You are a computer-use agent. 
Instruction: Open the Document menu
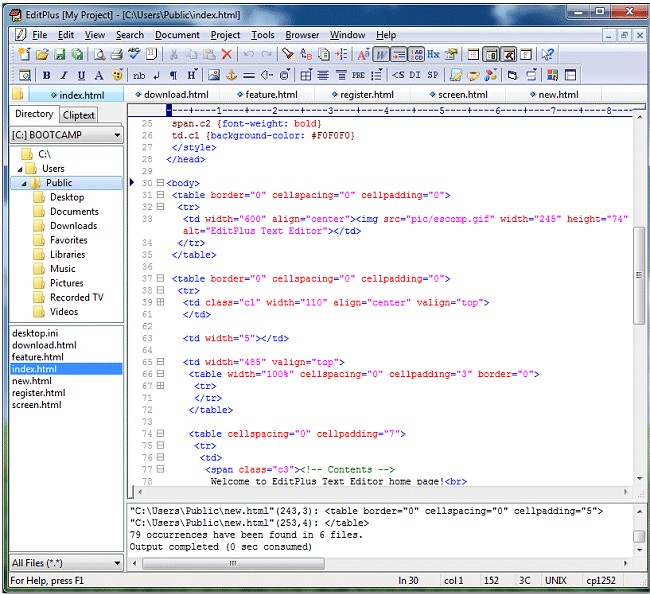(x=177, y=35)
